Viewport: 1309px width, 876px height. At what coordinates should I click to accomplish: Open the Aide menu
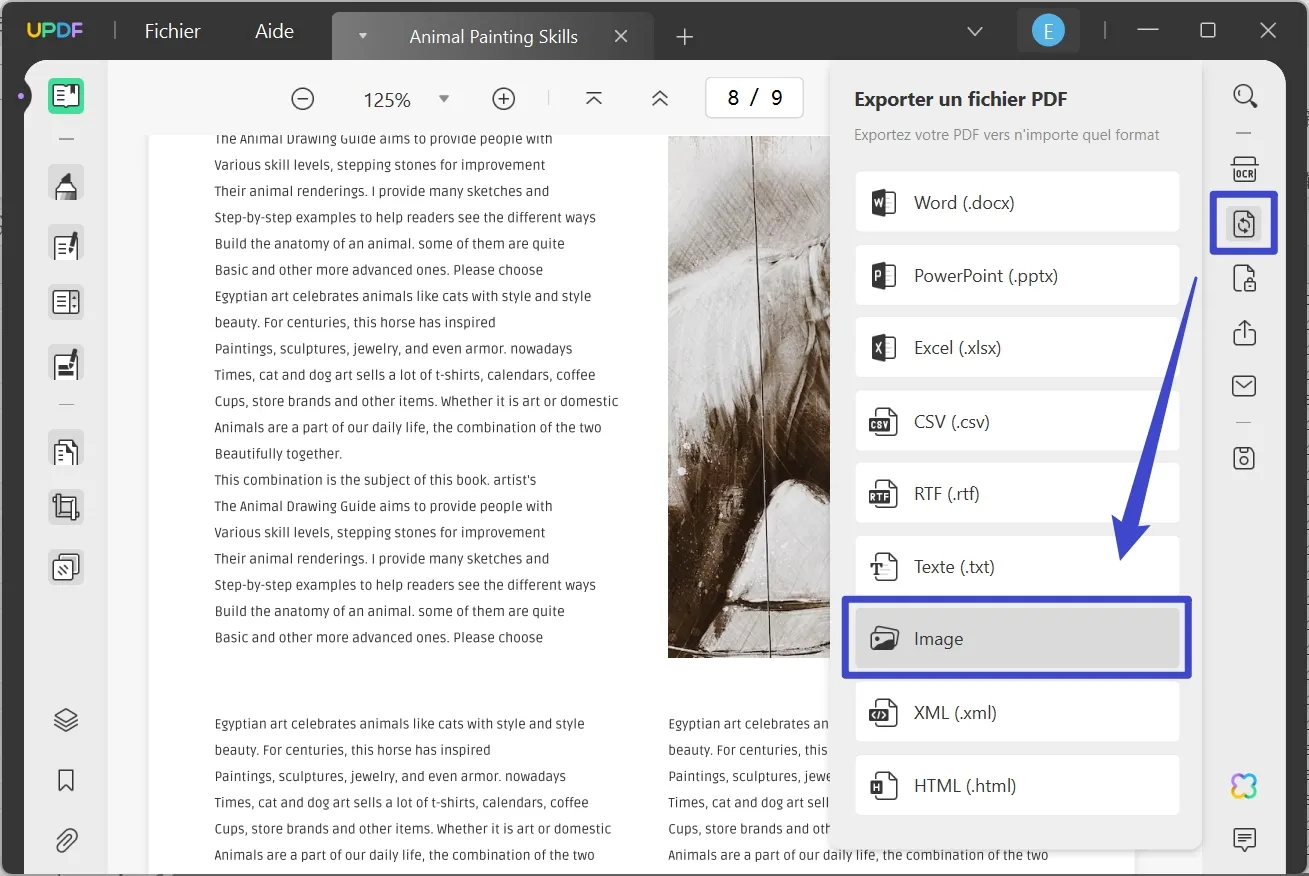pos(273,31)
